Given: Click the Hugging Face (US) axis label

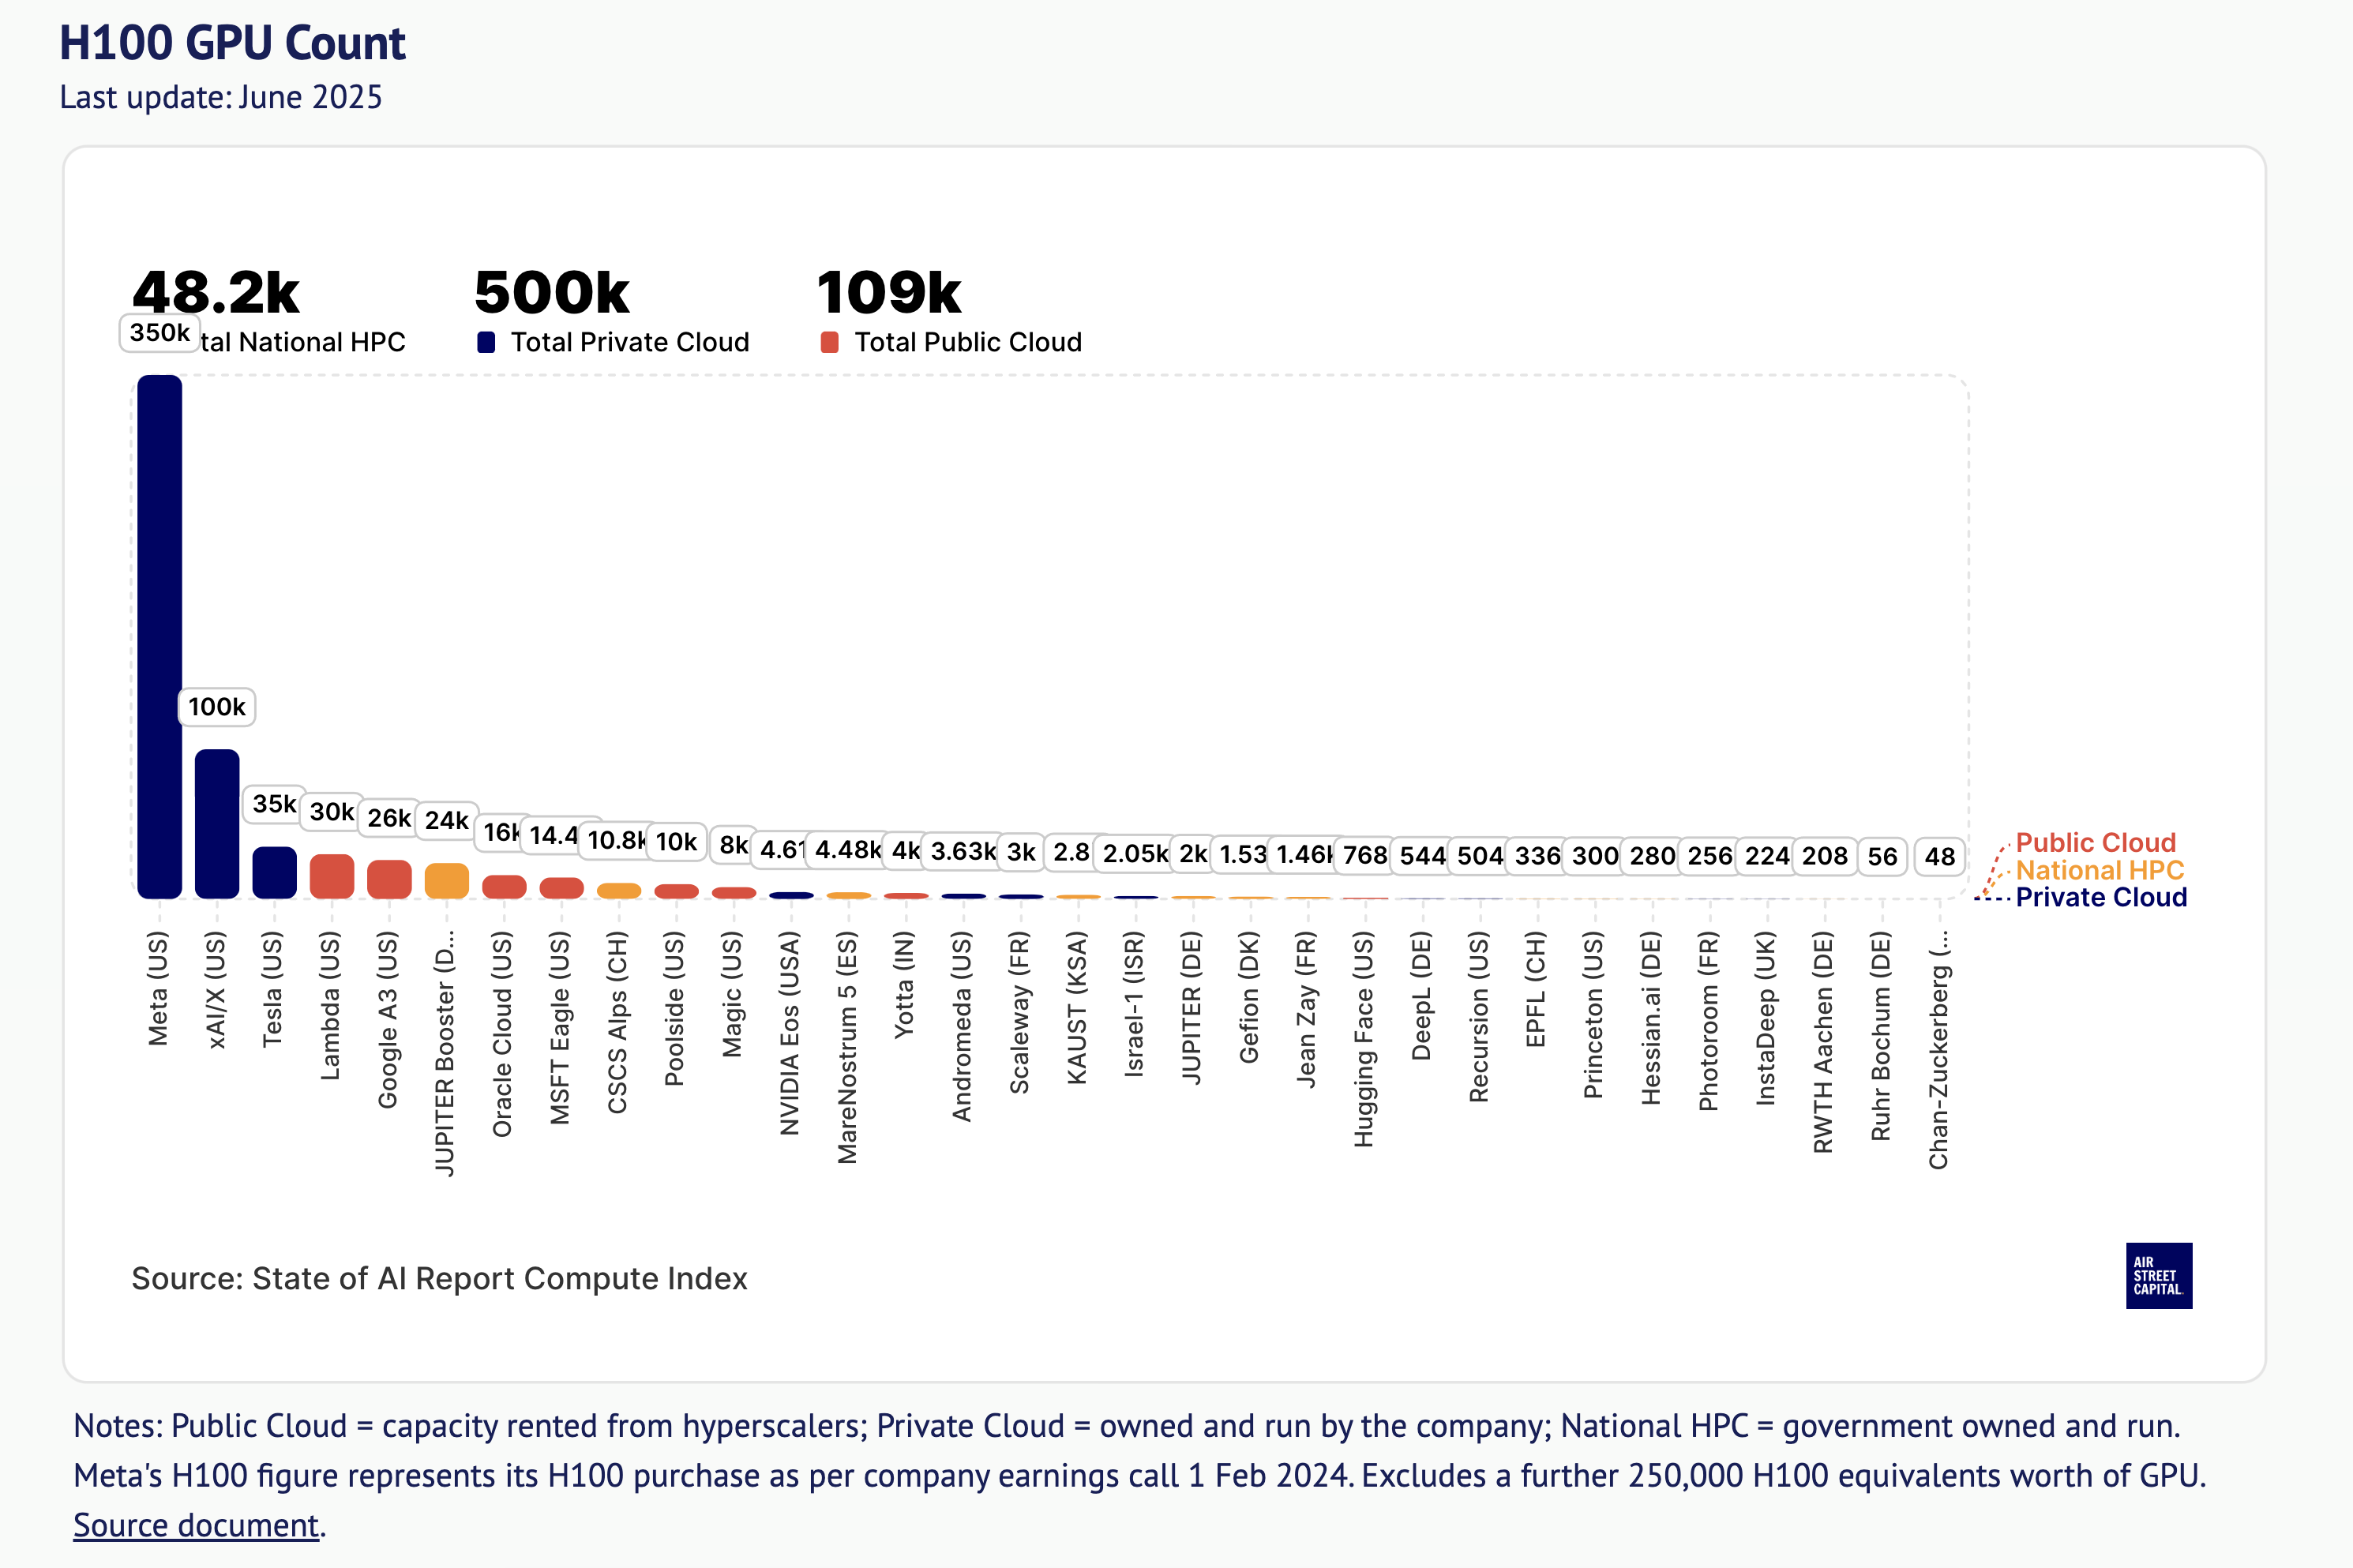Looking at the screenshot, I should (1364, 1039).
